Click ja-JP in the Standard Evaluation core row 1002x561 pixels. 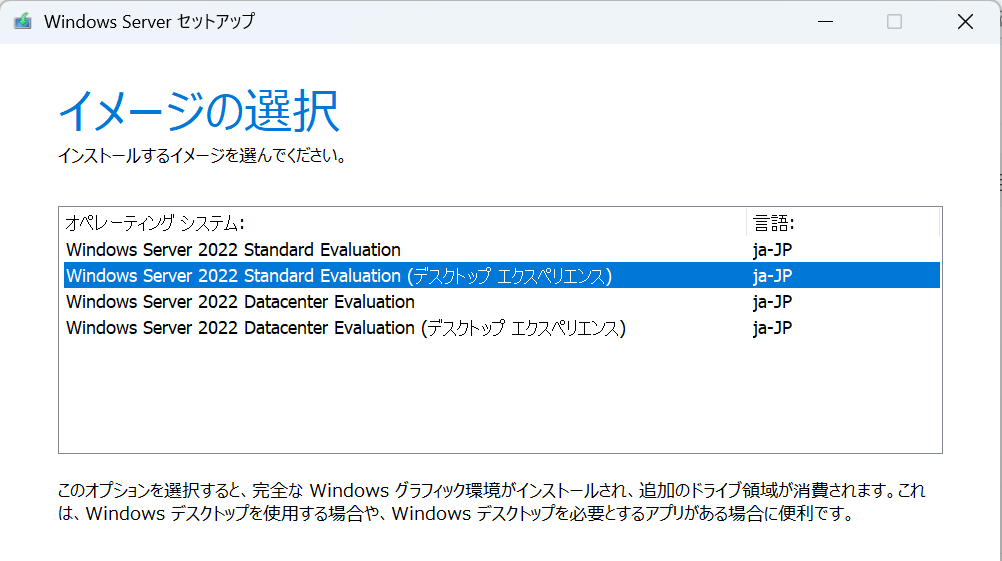point(772,250)
